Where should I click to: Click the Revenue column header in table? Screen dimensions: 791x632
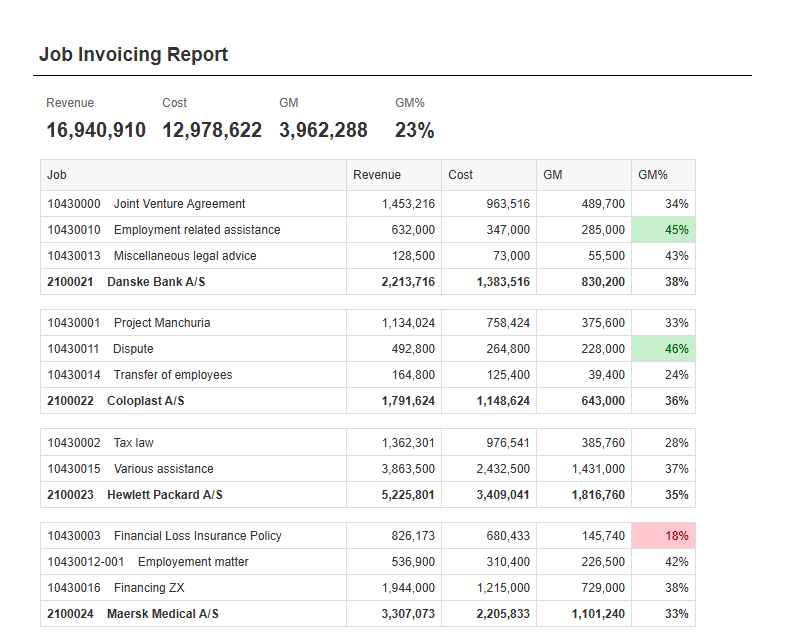coord(394,175)
